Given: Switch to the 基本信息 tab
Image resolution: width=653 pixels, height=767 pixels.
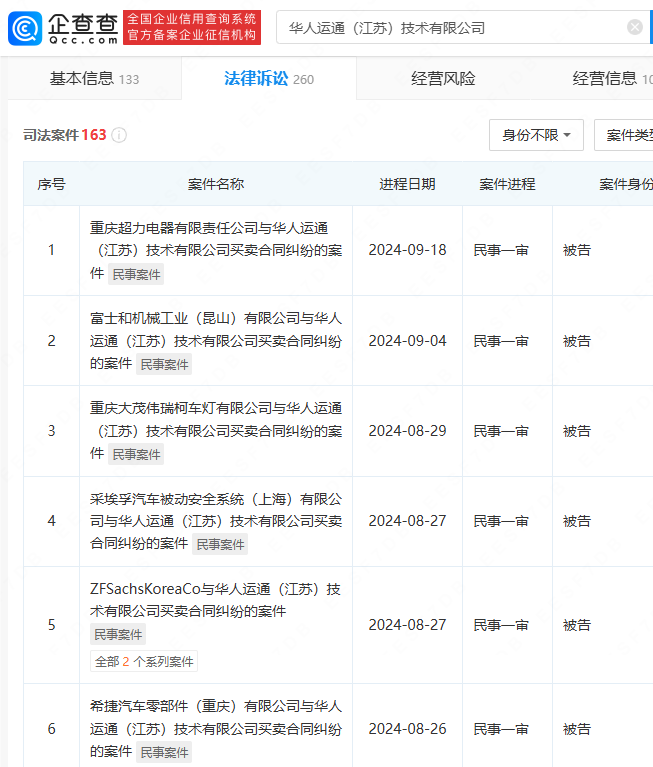Looking at the screenshot, I should click(94, 78).
